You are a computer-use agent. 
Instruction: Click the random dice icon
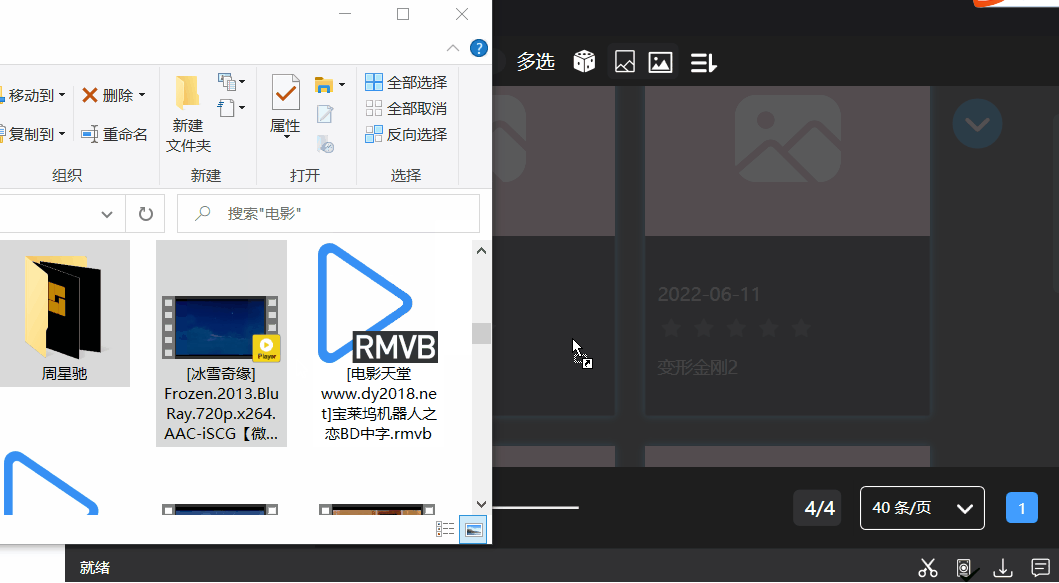584,62
